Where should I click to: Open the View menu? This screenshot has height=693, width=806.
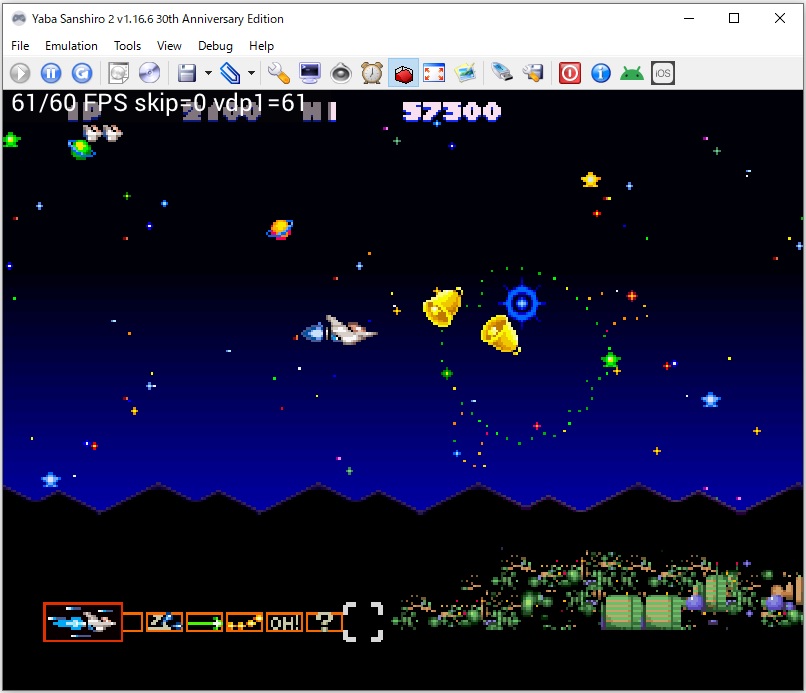coord(169,46)
